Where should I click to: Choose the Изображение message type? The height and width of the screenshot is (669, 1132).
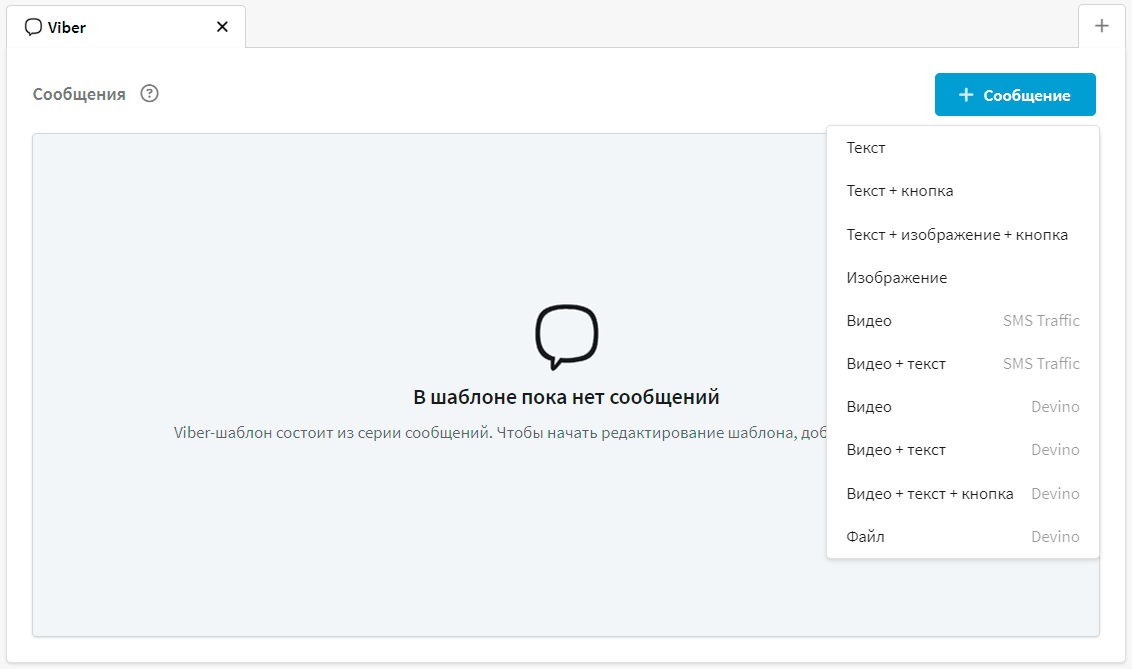point(963,278)
